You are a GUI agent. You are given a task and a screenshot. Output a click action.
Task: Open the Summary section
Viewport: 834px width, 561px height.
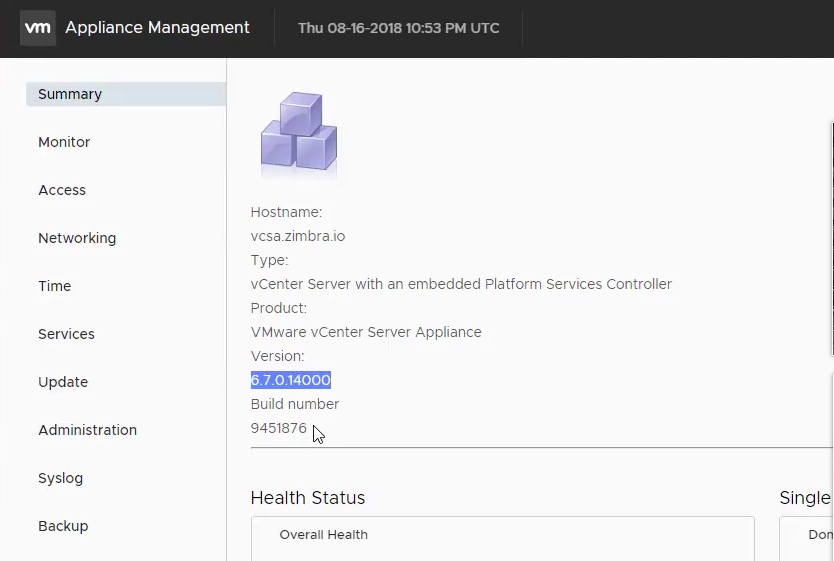(x=126, y=94)
